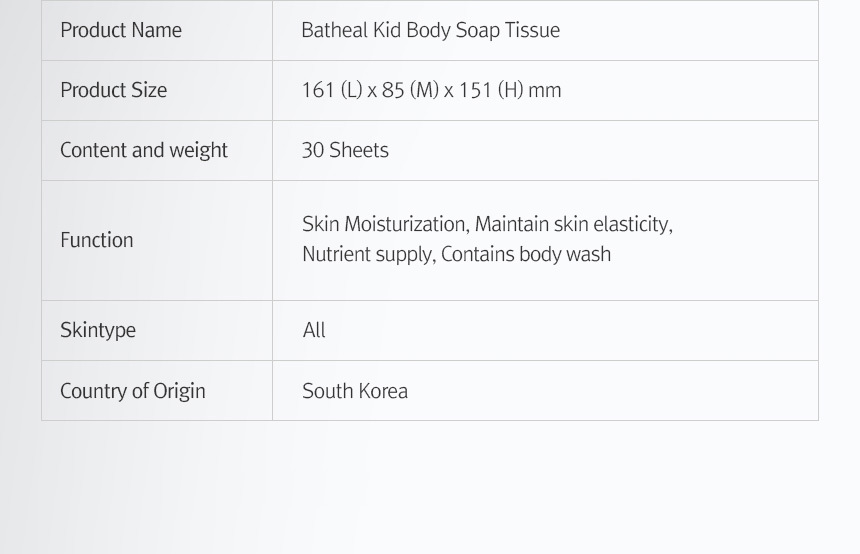Click the "Product Name" label cell
860x554 pixels.
pyautogui.click(x=121, y=30)
